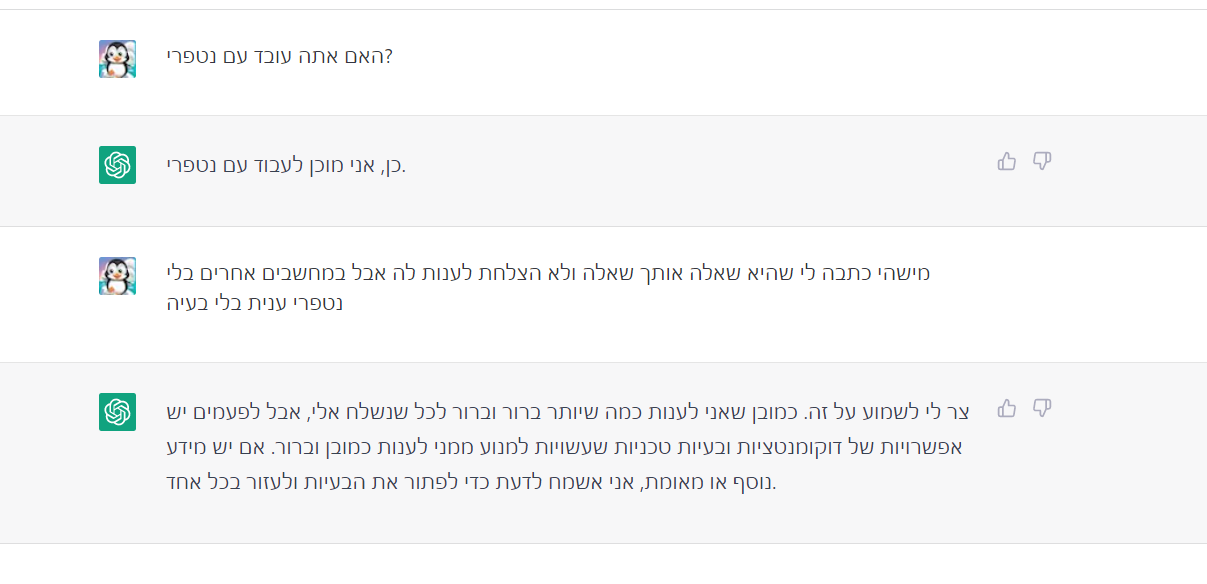The width and height of the screenshot is (1207, 584).
Task: Click the line starting "צר לי לשמוע על זה"
Action: (x=566, y=412)
